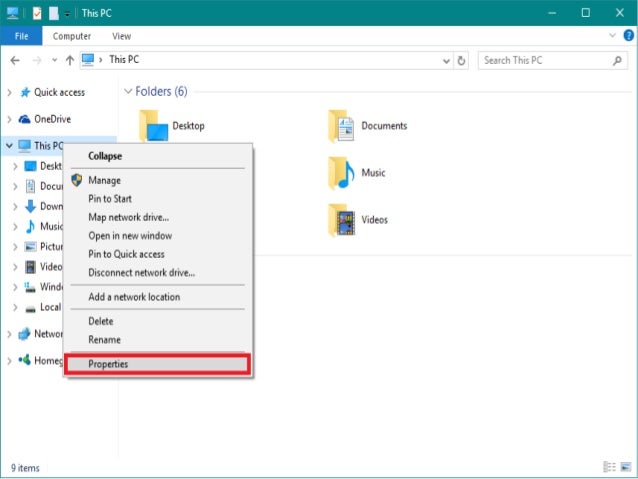The height and width of the screenshot is (479, 638).
Task: Collapse the This PC tree node arrow
Action: point(9,145)
